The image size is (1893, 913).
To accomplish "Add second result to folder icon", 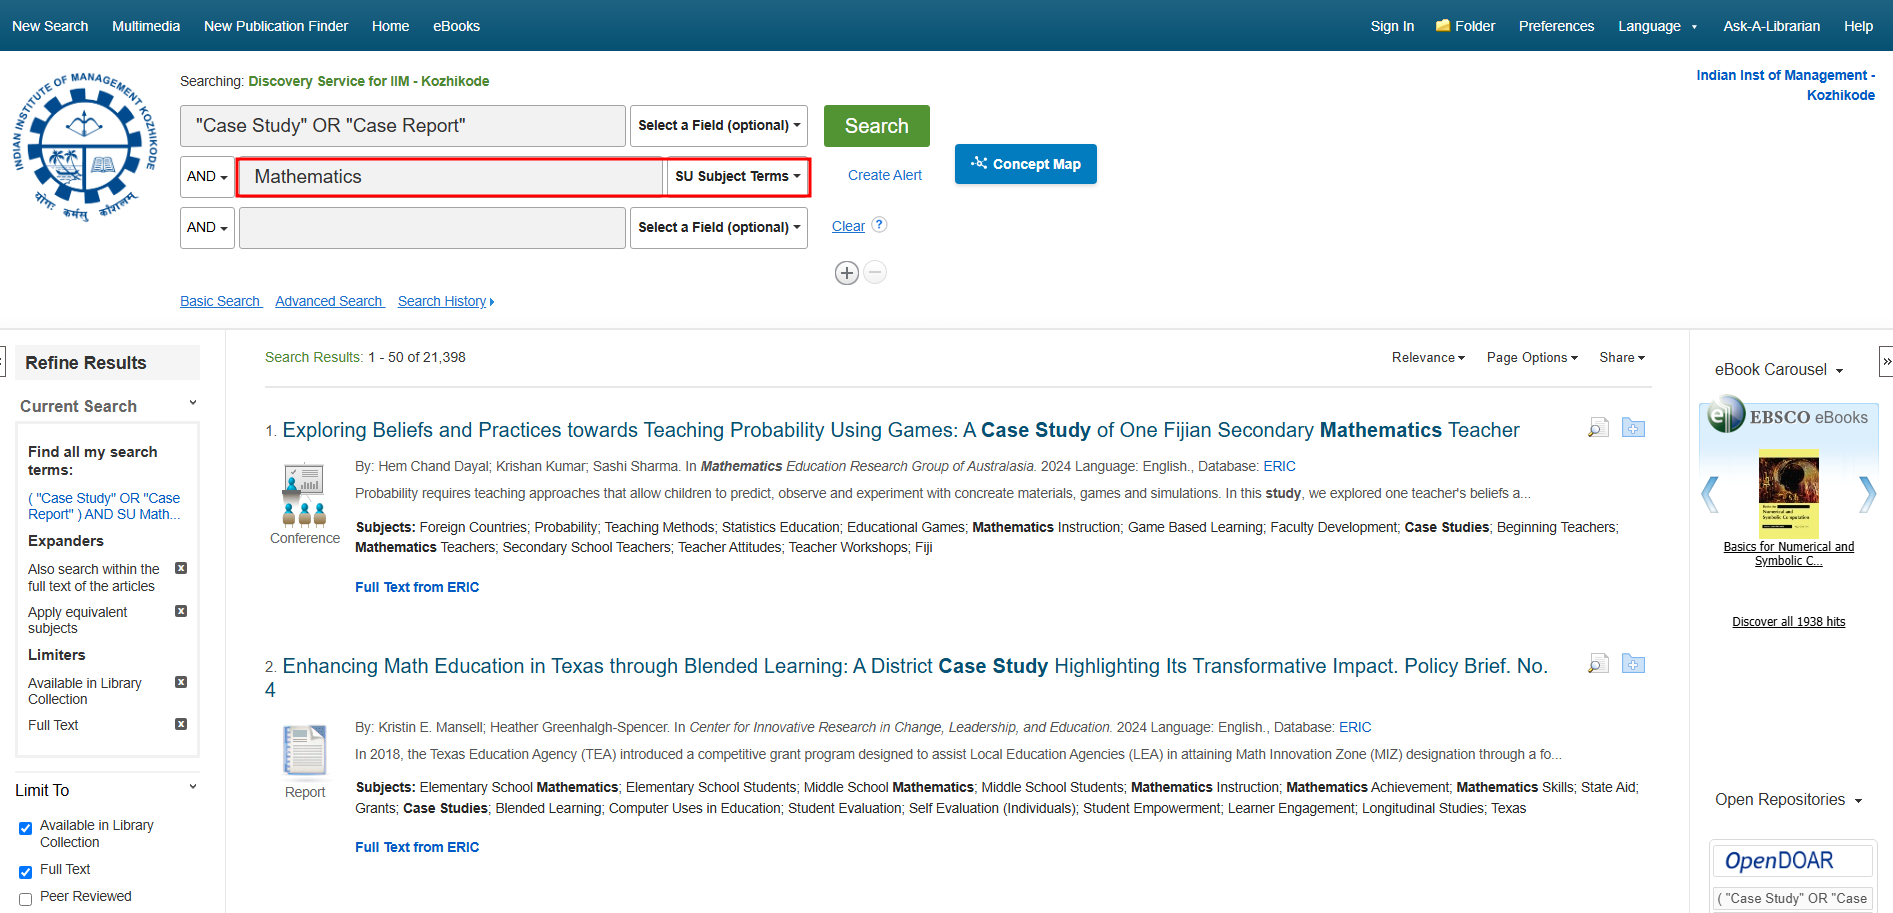I will 1633,664.
